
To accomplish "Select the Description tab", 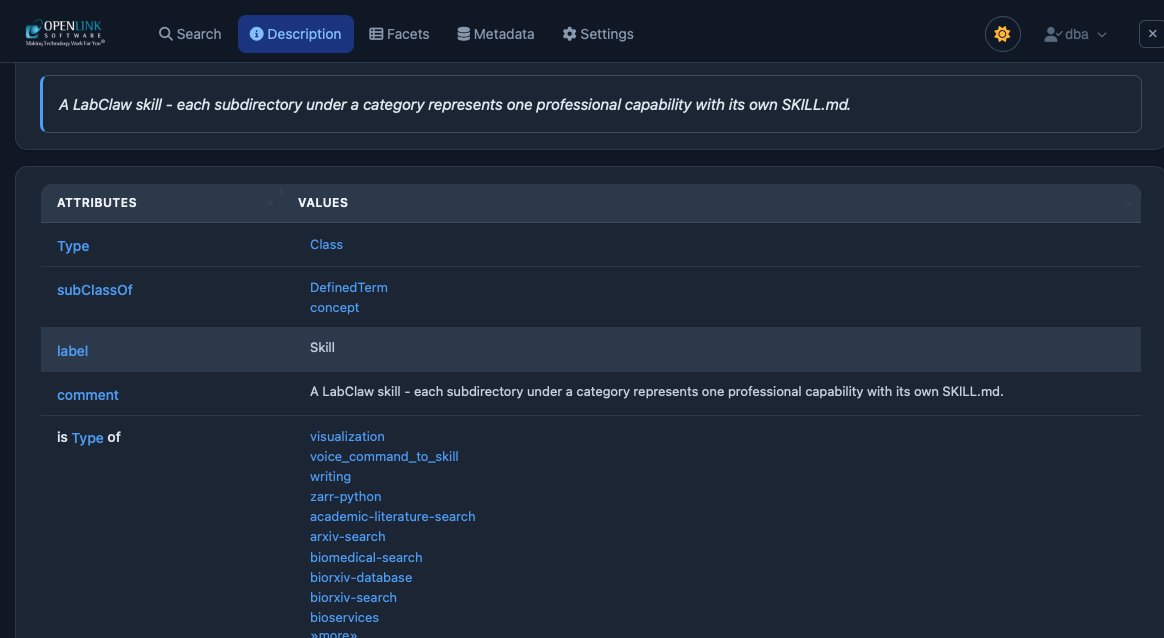I will pos(295,34).
